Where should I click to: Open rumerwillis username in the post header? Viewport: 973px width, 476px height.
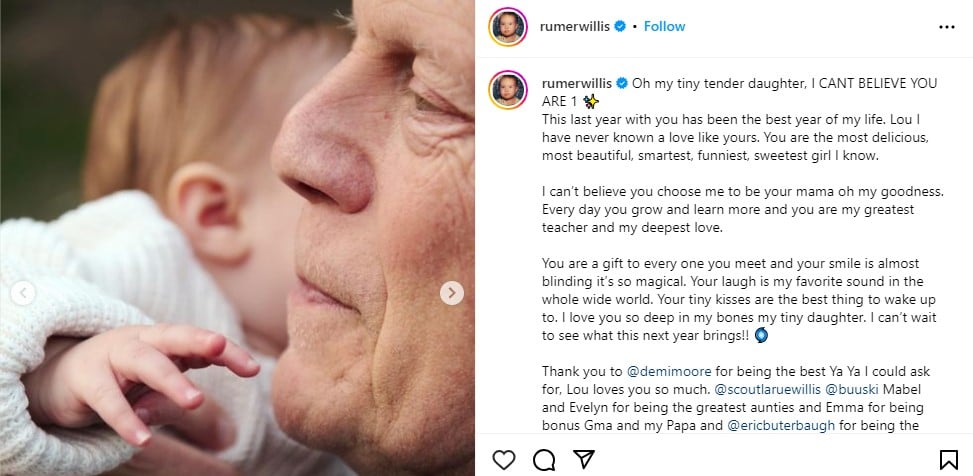(x=576, y=26)
